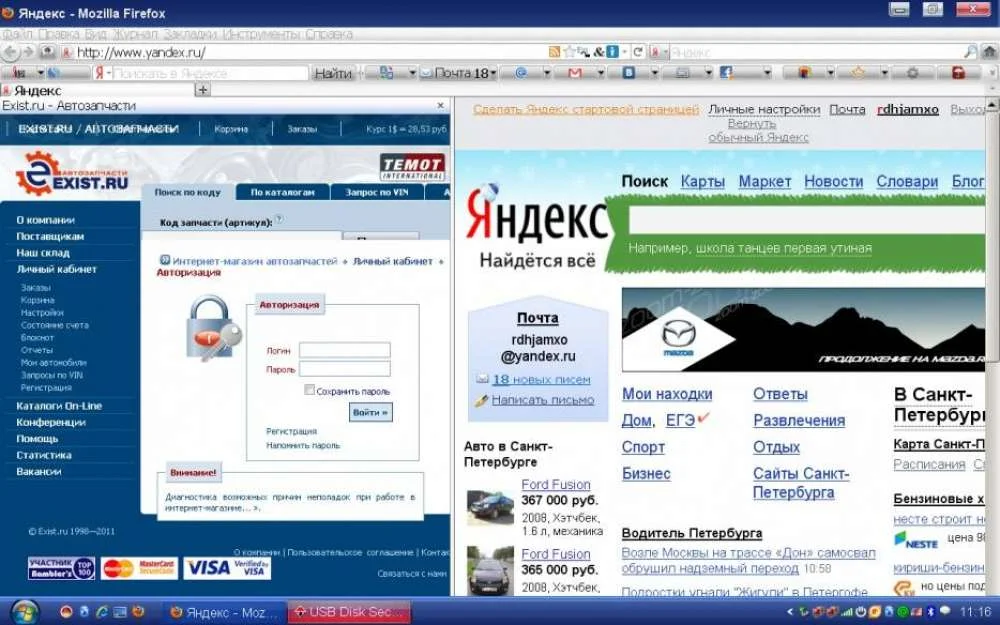
Task: Click the Mail.ru @ toolbar icon
Action: pos(521,73)
